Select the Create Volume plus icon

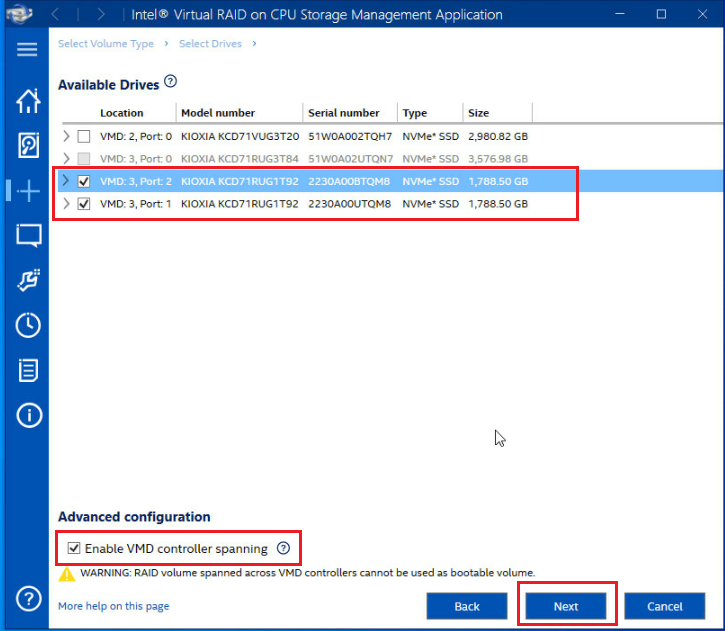pos(28,190)
